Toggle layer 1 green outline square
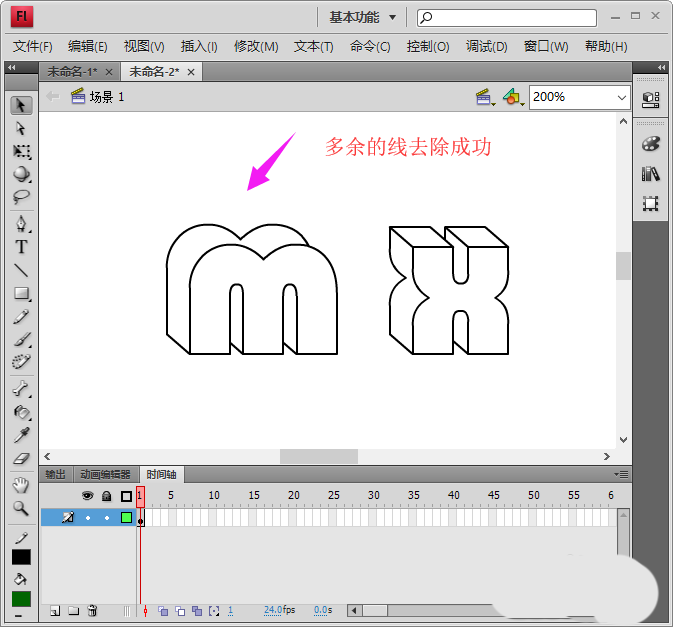The width and height of the screenshot is (673, 627). (126, 518)
